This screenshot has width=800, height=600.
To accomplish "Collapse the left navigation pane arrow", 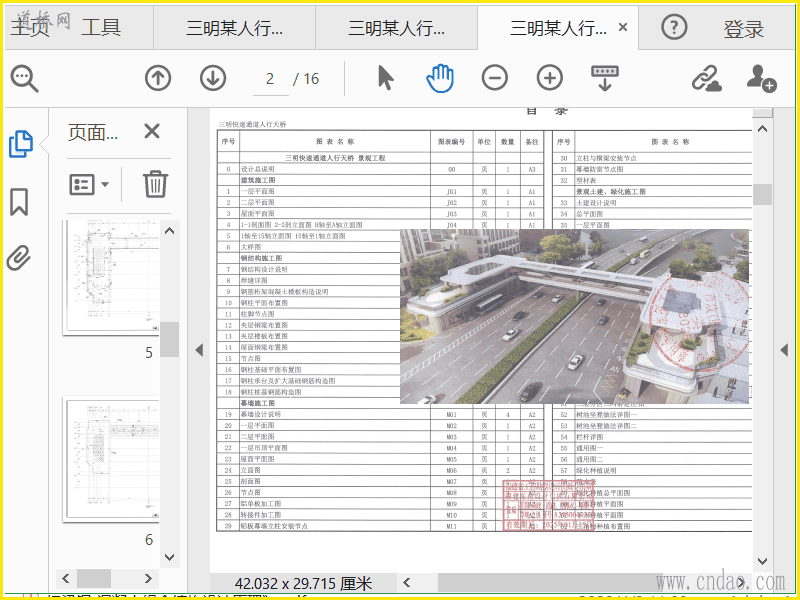I will pyautogui.click(x=198, y=350).
